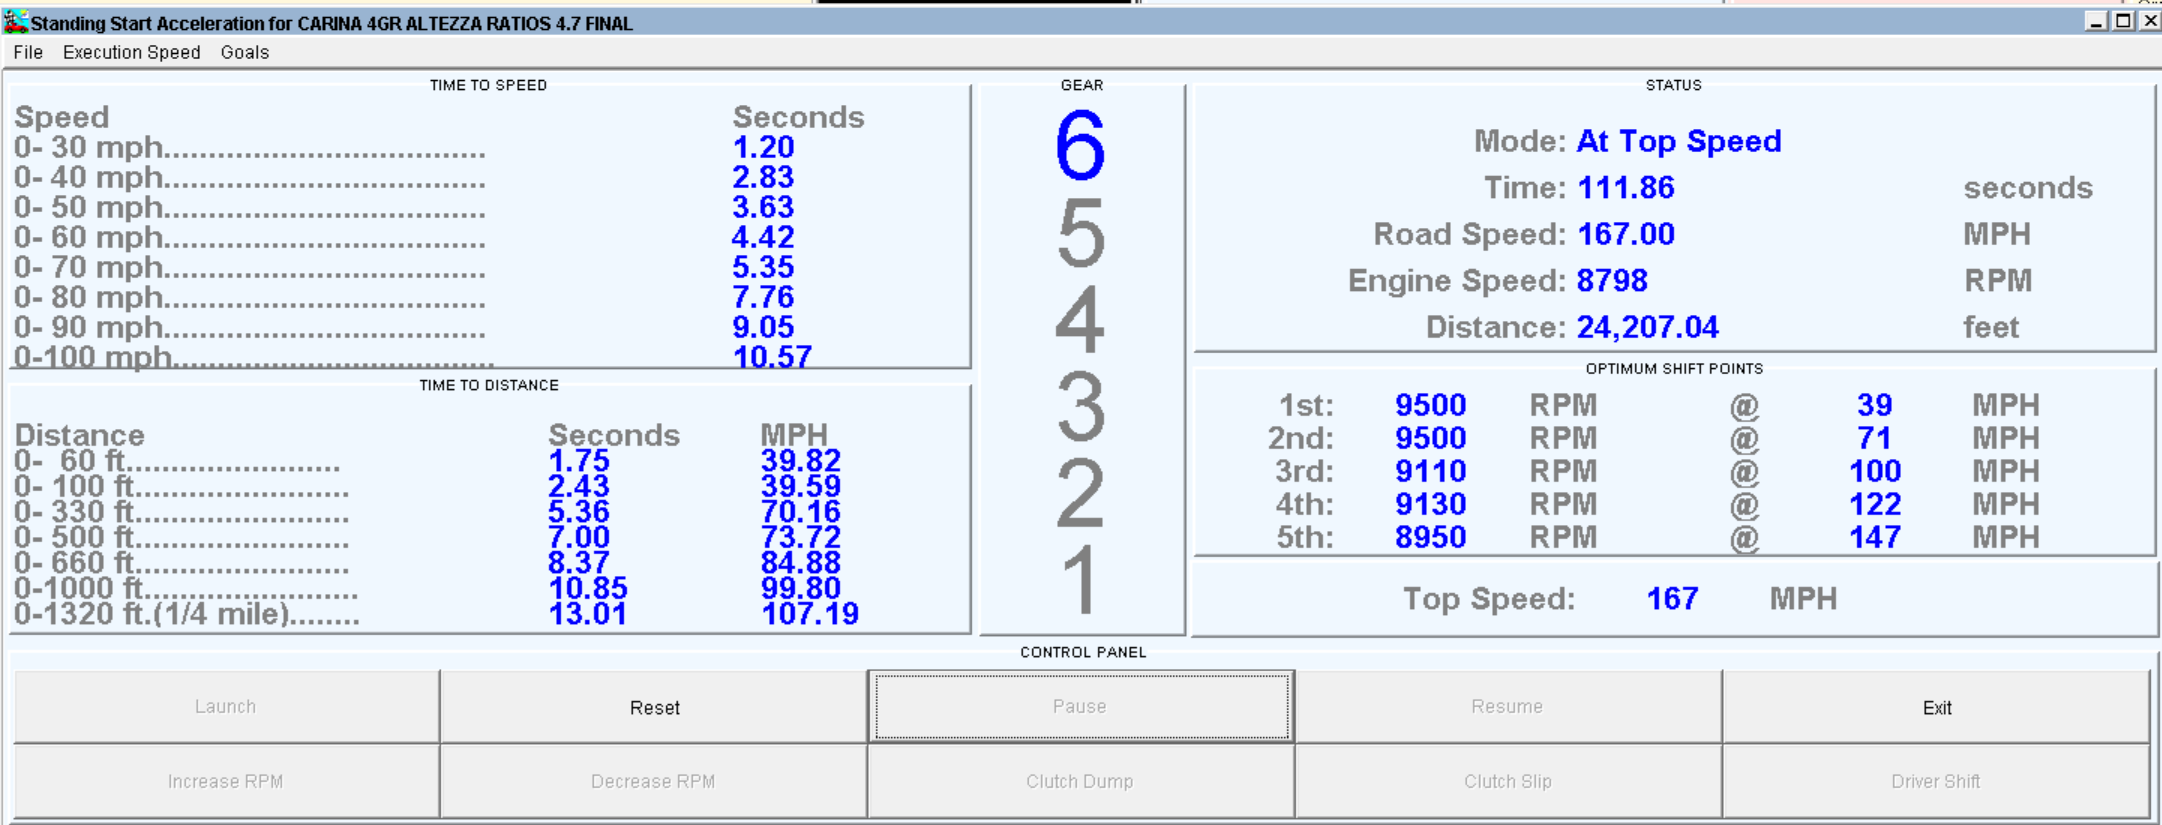Click the Launch button
The image size is (2162, 825).
point(226,707)
